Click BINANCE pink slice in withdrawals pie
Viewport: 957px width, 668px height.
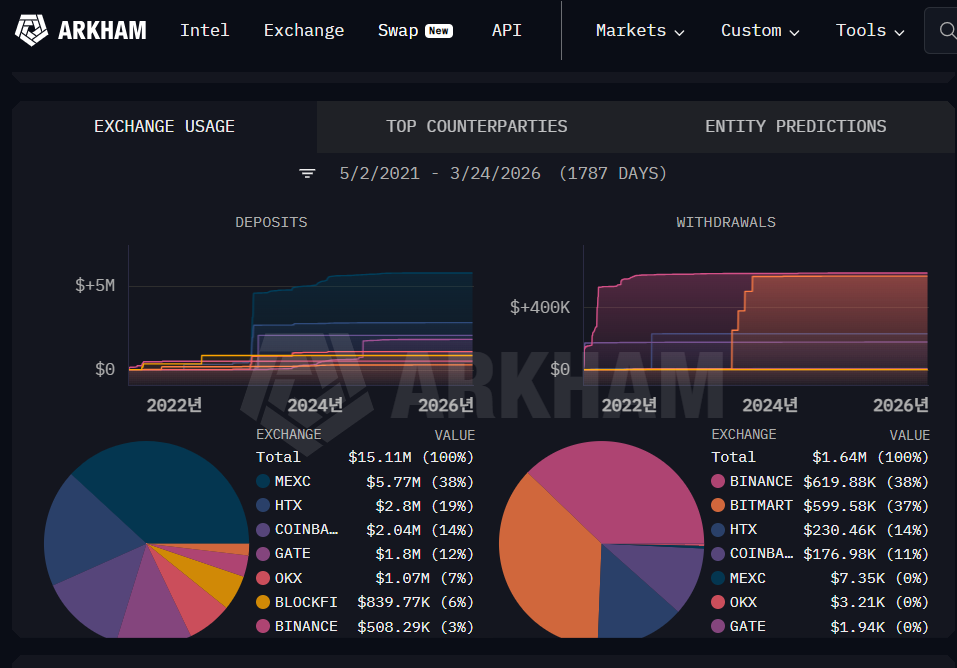click(x=623, y=495)
